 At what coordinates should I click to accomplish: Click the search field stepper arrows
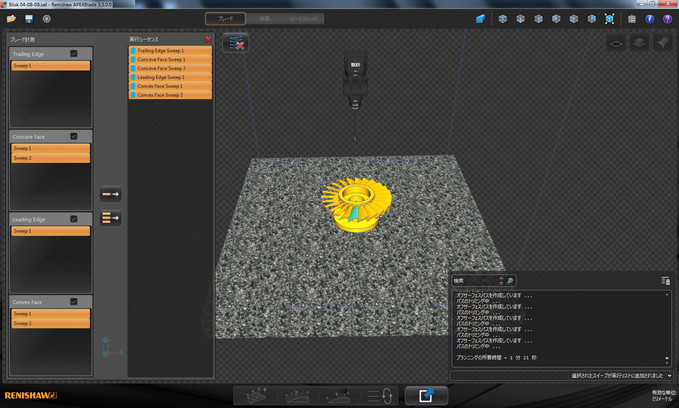point(499,281)
